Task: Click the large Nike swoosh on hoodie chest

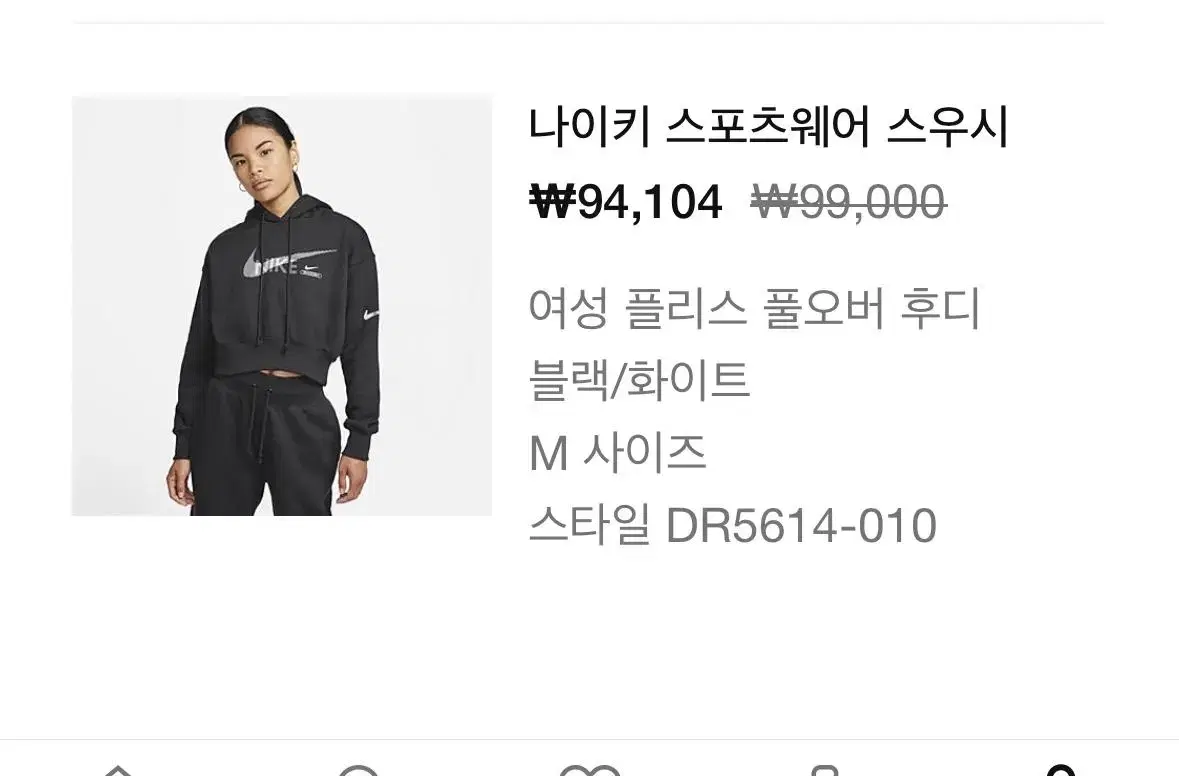Action: pyautogui.click(x=289, y=263)
